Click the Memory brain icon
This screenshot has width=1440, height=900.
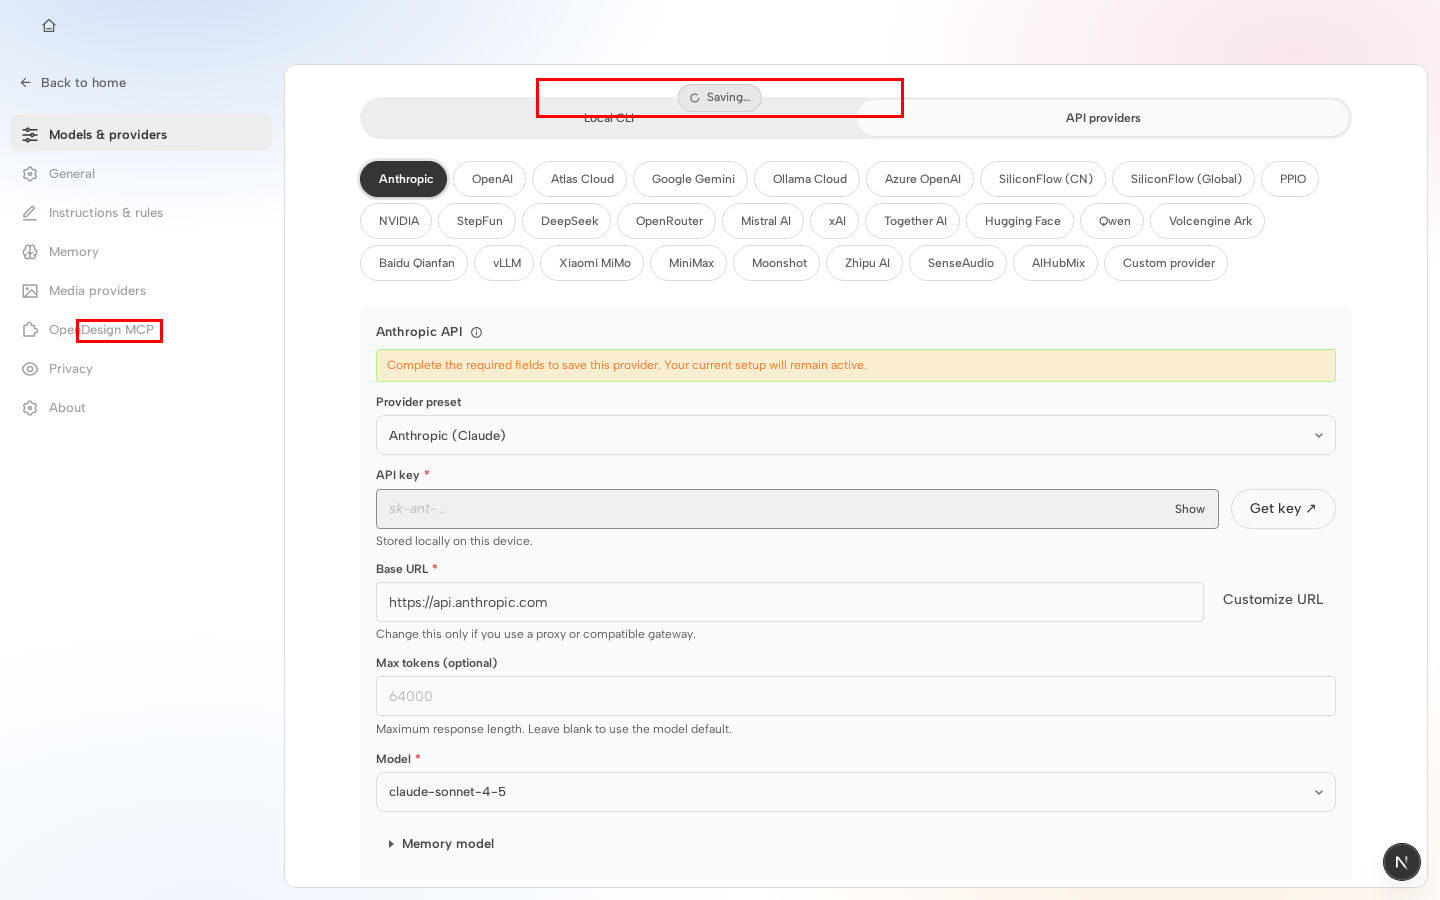tap(30, 252)
